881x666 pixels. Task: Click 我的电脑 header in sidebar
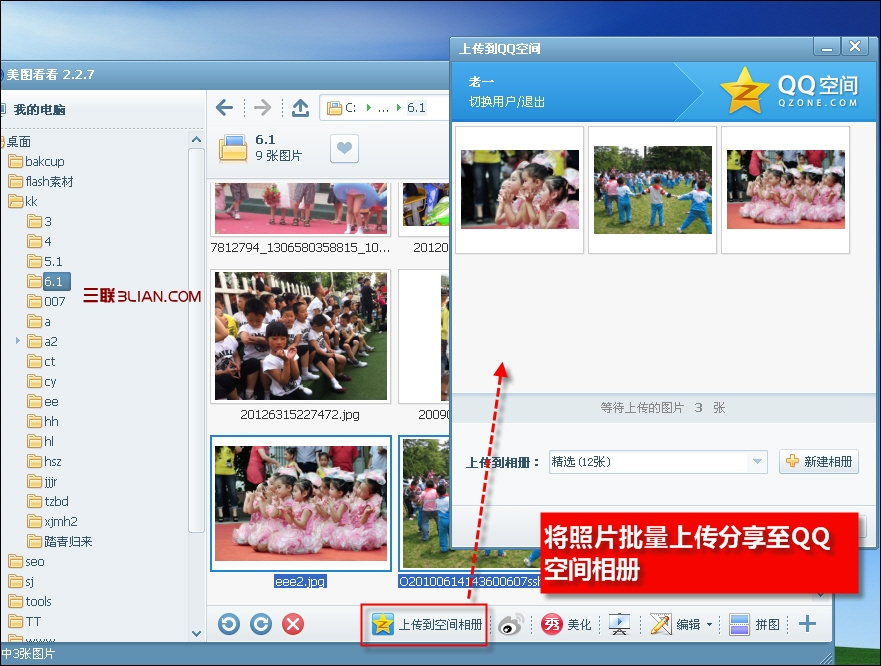click(x=39, y=110)
